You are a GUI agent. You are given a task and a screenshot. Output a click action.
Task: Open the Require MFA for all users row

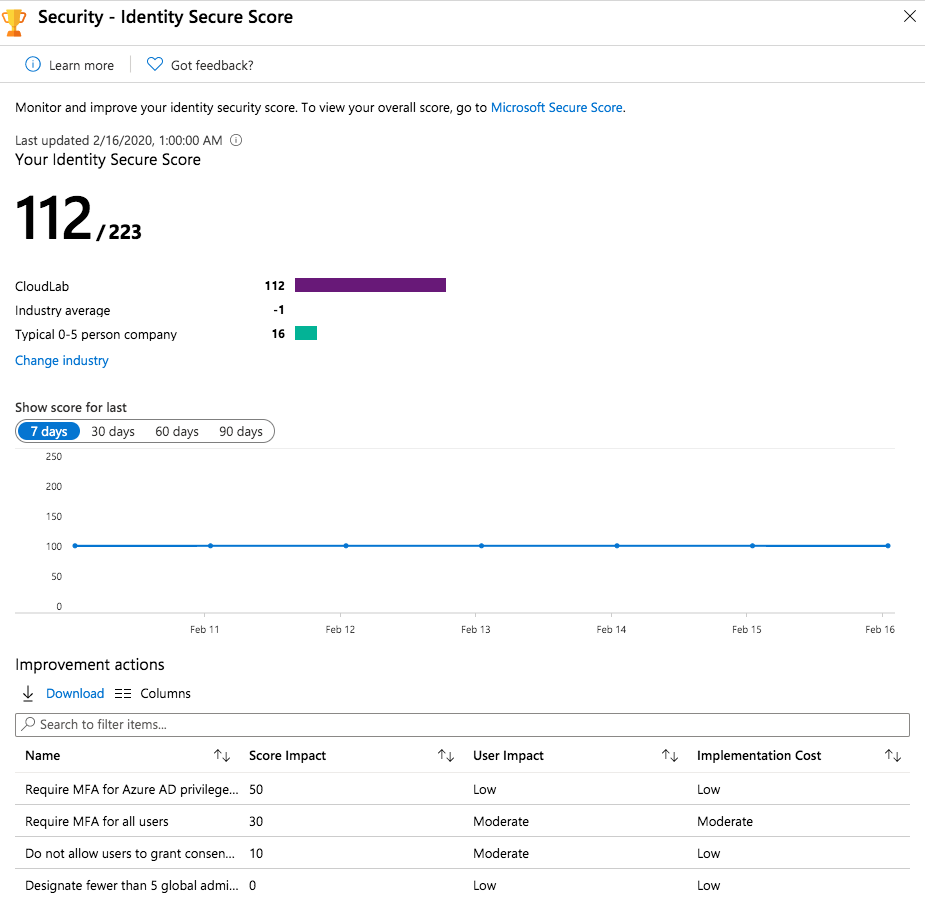point(462,821)
